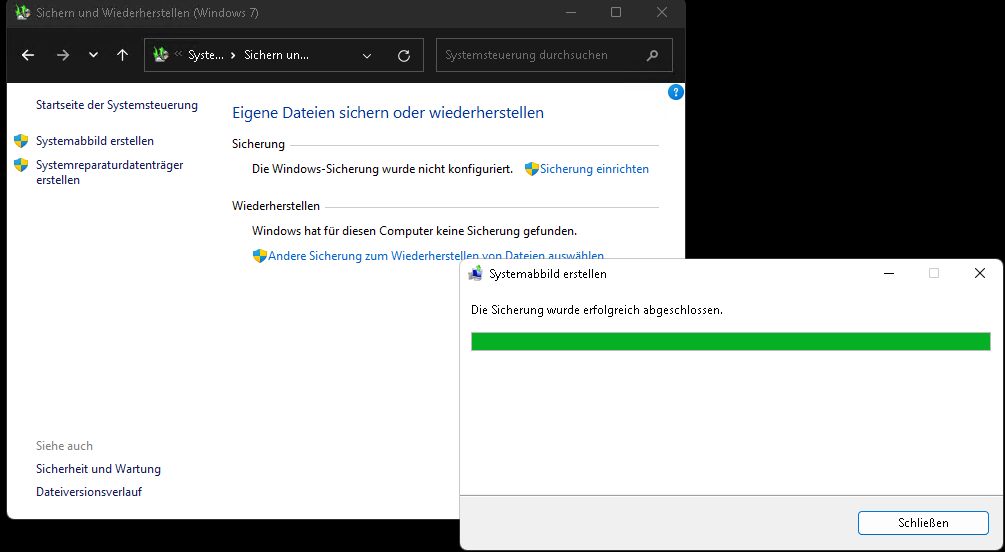Select the 'Syste...' breadcrumb segment
Screen dimensions: 1005x552
tap(205, 55)
